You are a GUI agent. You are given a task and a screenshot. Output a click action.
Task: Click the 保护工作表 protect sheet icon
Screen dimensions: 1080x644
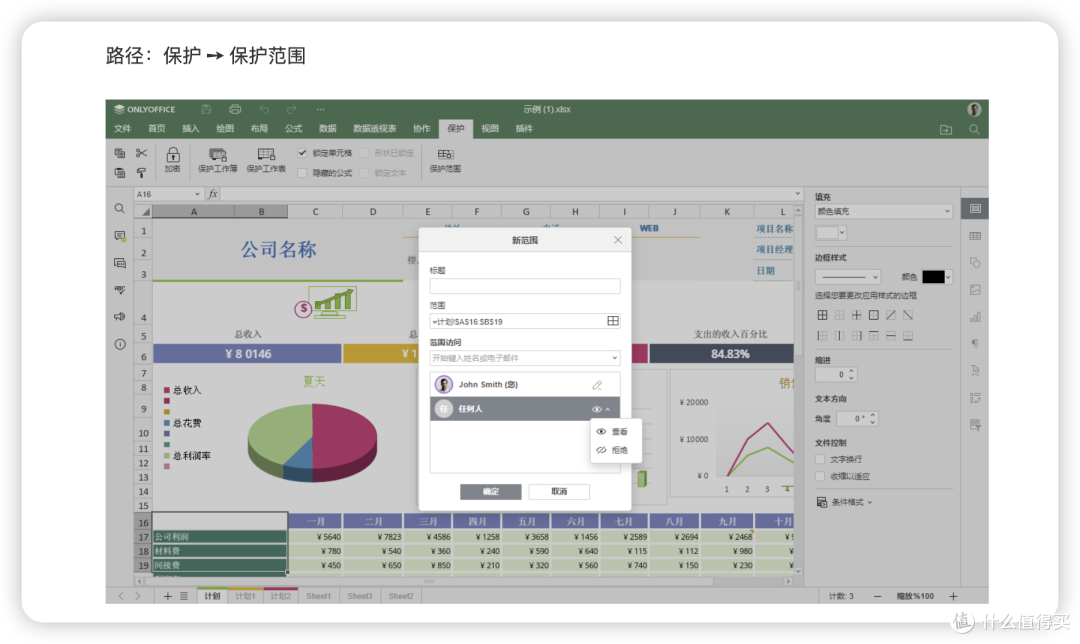point(266,154)
